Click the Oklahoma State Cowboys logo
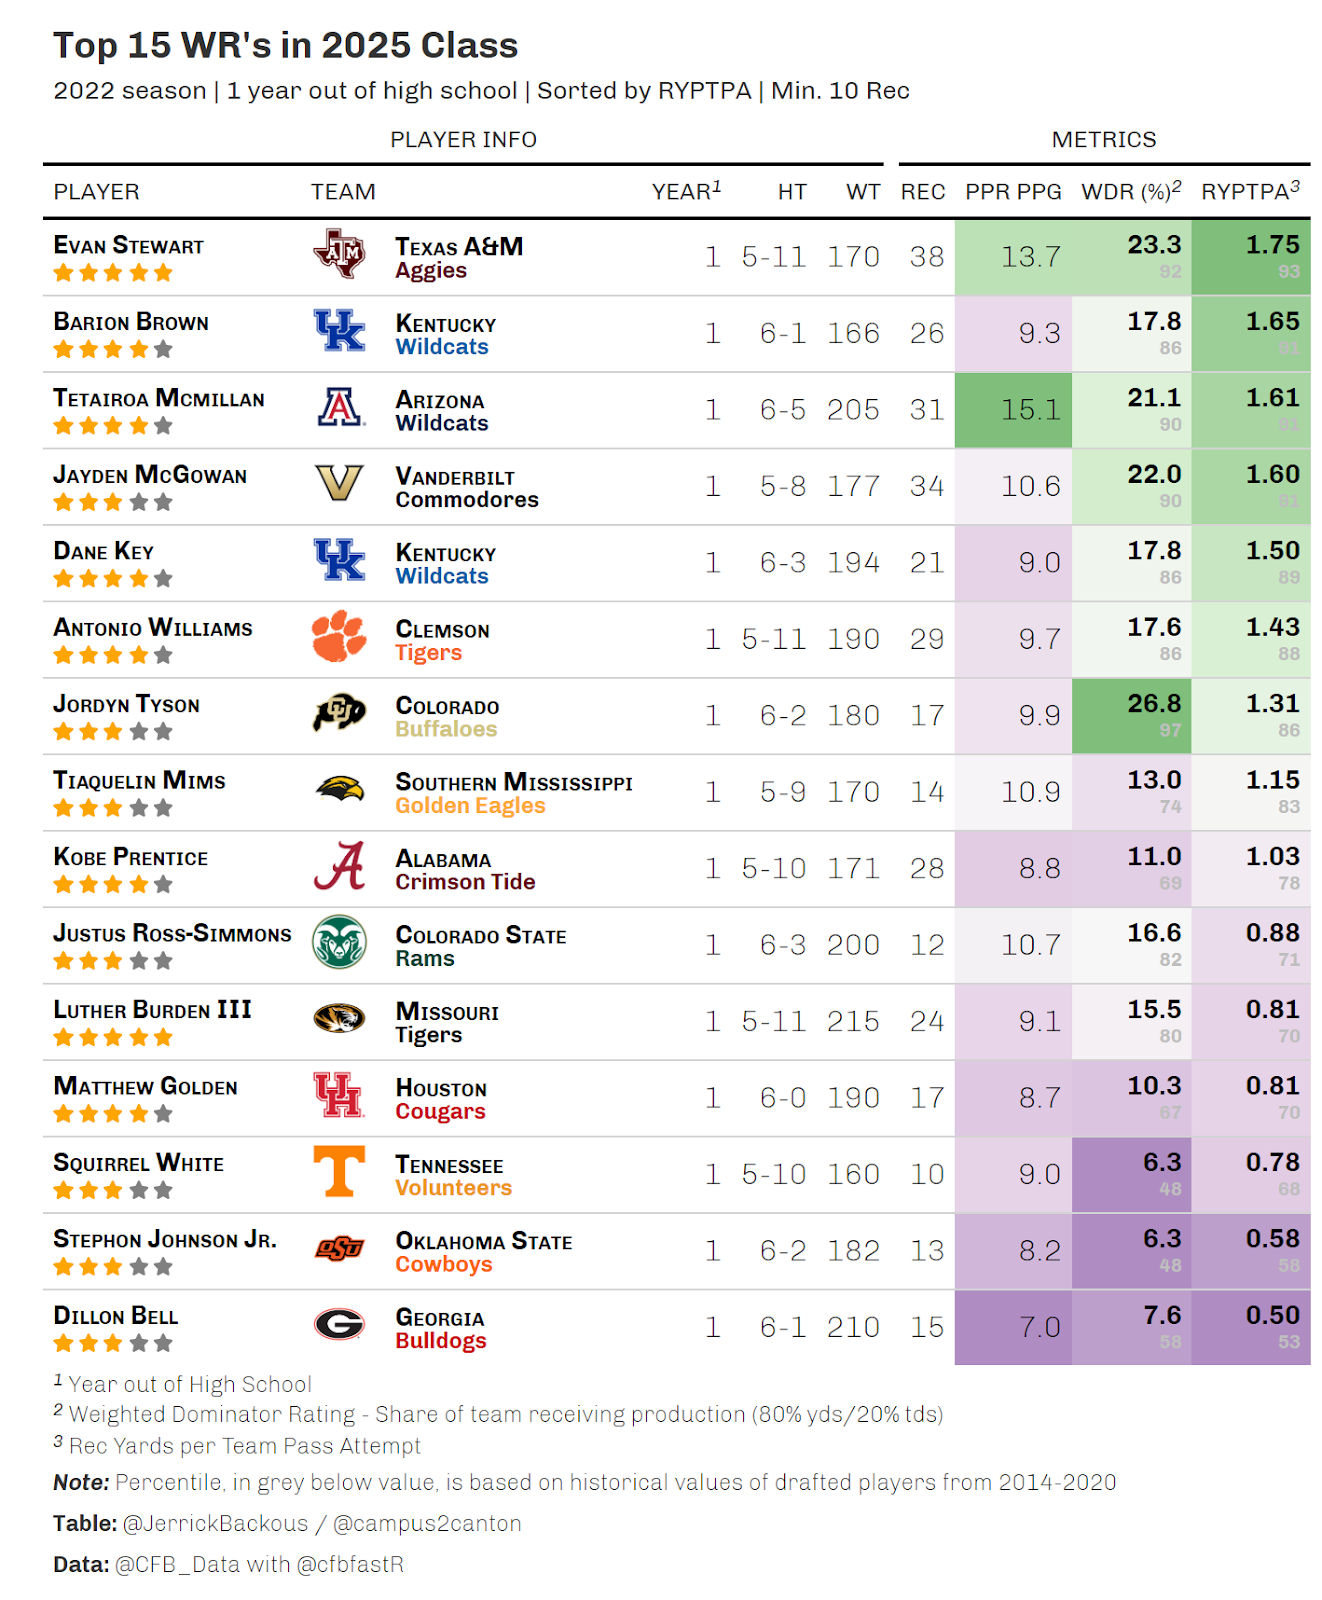This screenshot has width=1322, height=1600. (339, 1249)
